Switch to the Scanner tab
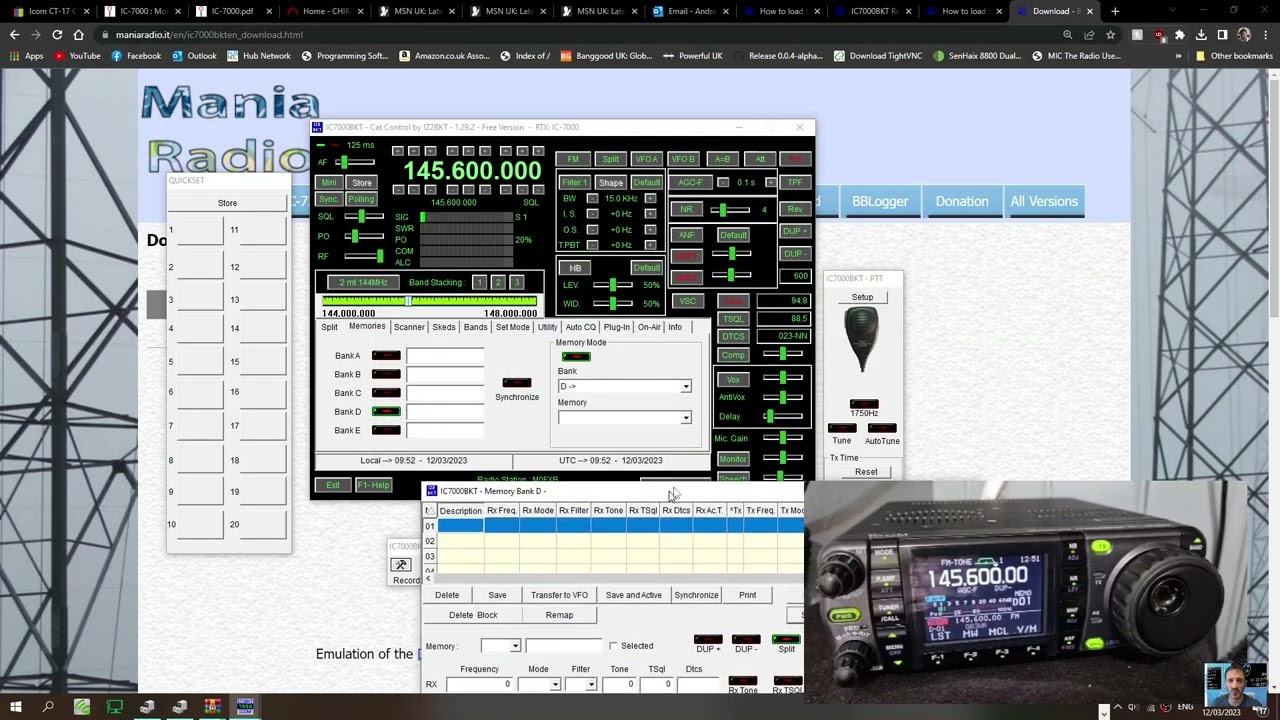Screen dimensions: 1280x720 click(409, 327)
